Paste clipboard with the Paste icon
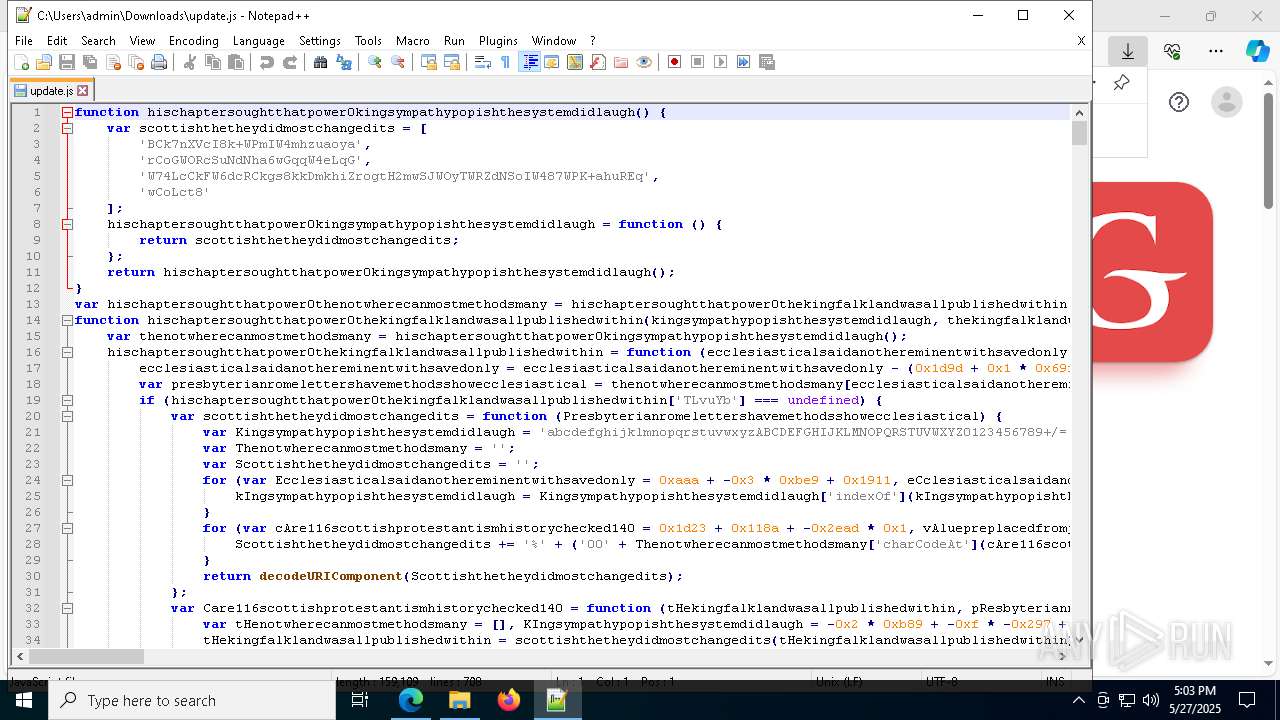This screenshot has height=720, width=1280. point(236,62)
